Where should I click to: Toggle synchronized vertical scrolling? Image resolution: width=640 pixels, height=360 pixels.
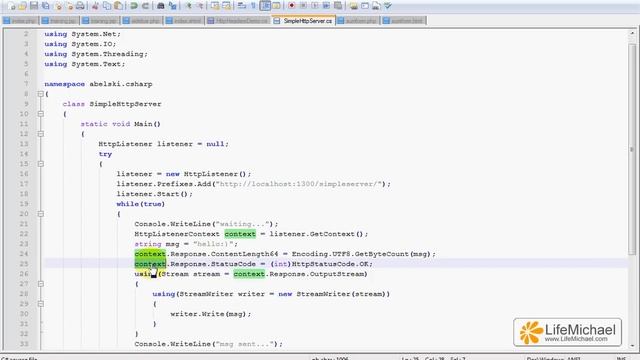click(215, 6)
